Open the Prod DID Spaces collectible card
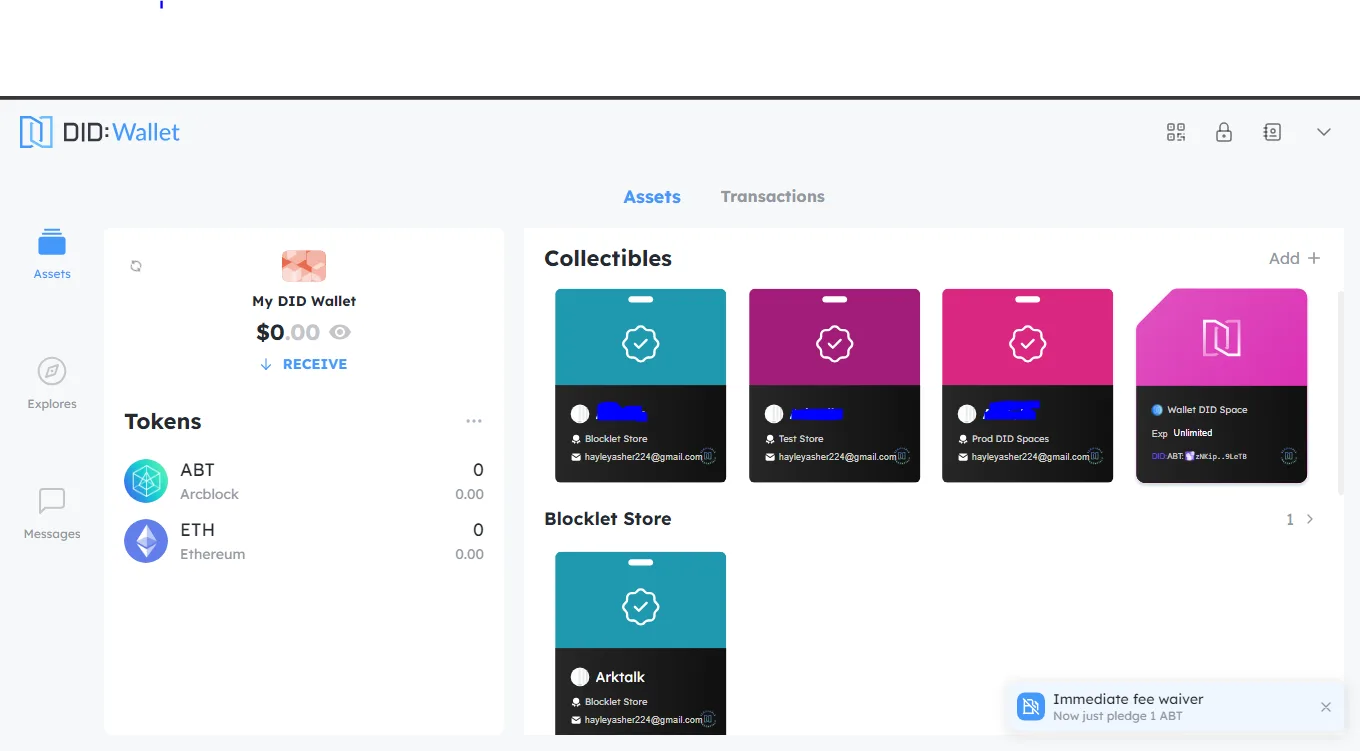This screenshot has height=751, width=1360. [1028, 386]
